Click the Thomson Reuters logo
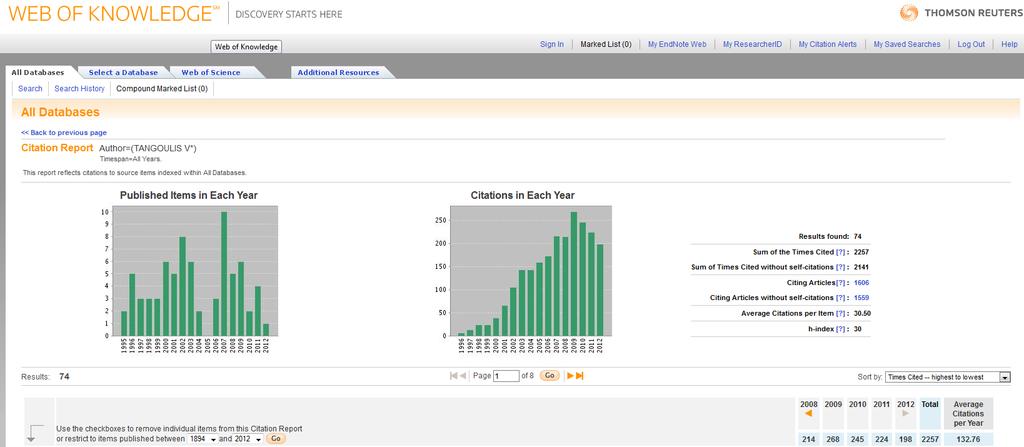This screenshot has height=447, width=1024. pyautogui.click(x=960, y=13)
